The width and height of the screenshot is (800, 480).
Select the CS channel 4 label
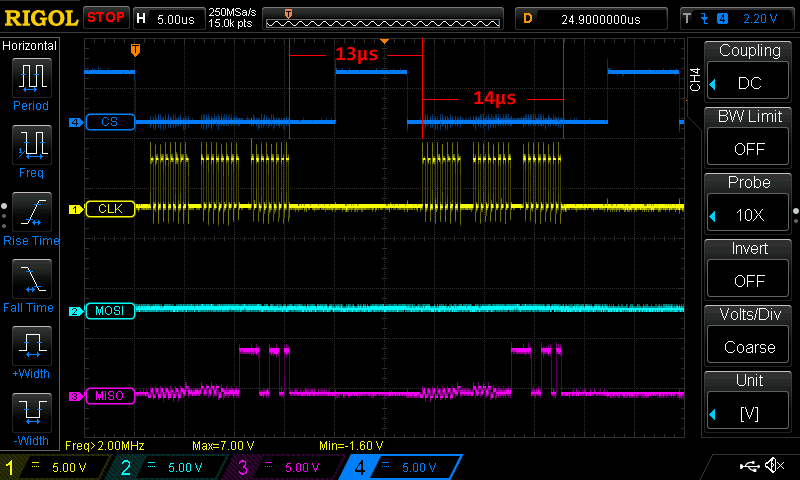110,122
